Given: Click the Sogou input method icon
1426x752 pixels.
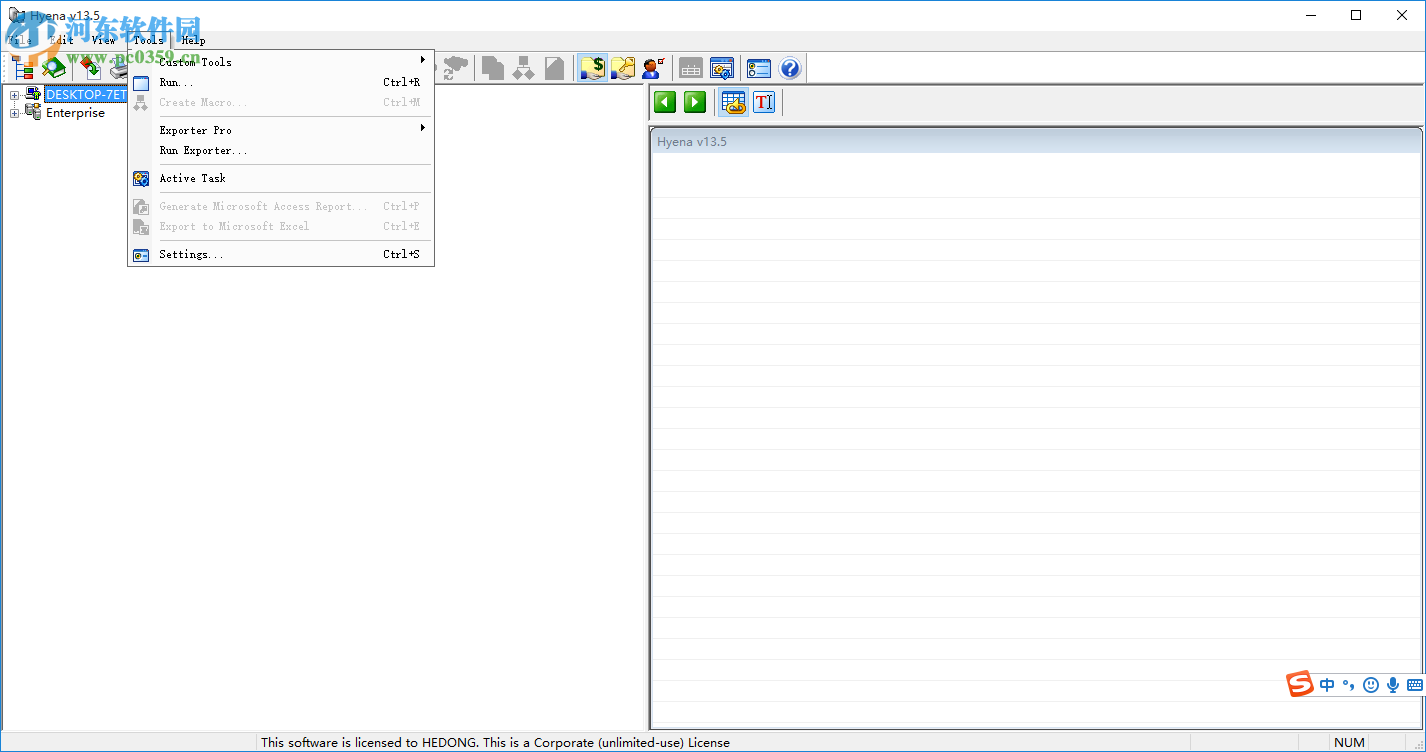Looking at the screenshot, I should [x=1299, y=684].
